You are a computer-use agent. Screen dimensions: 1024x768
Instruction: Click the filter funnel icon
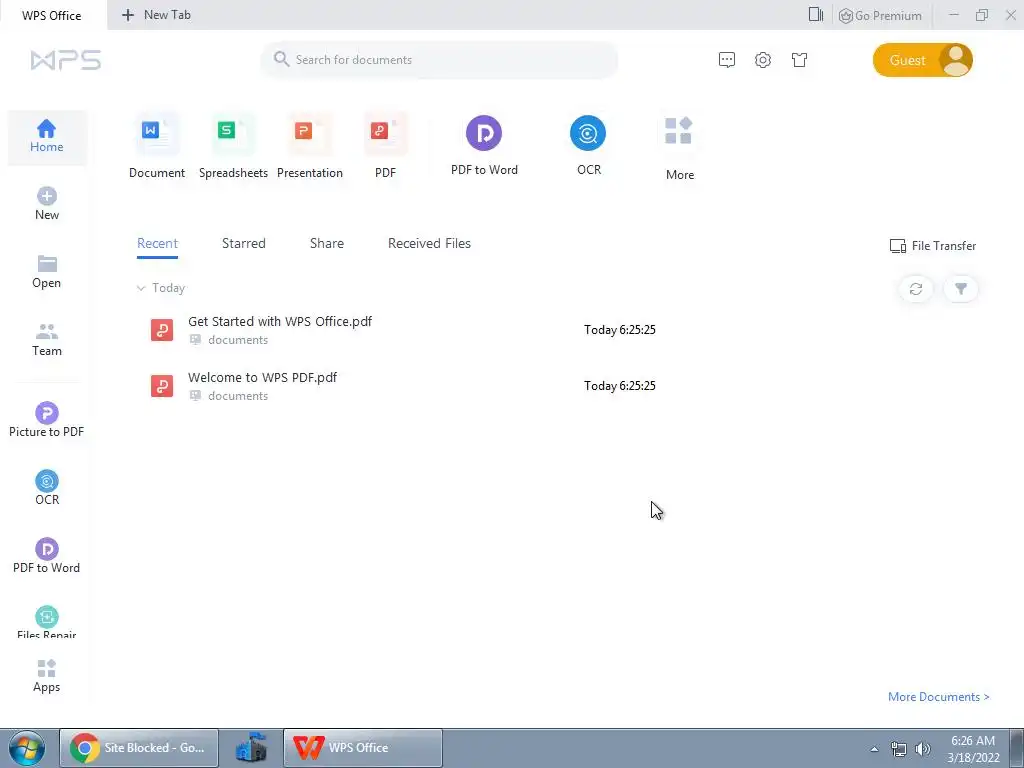click(x=961, y=289)
